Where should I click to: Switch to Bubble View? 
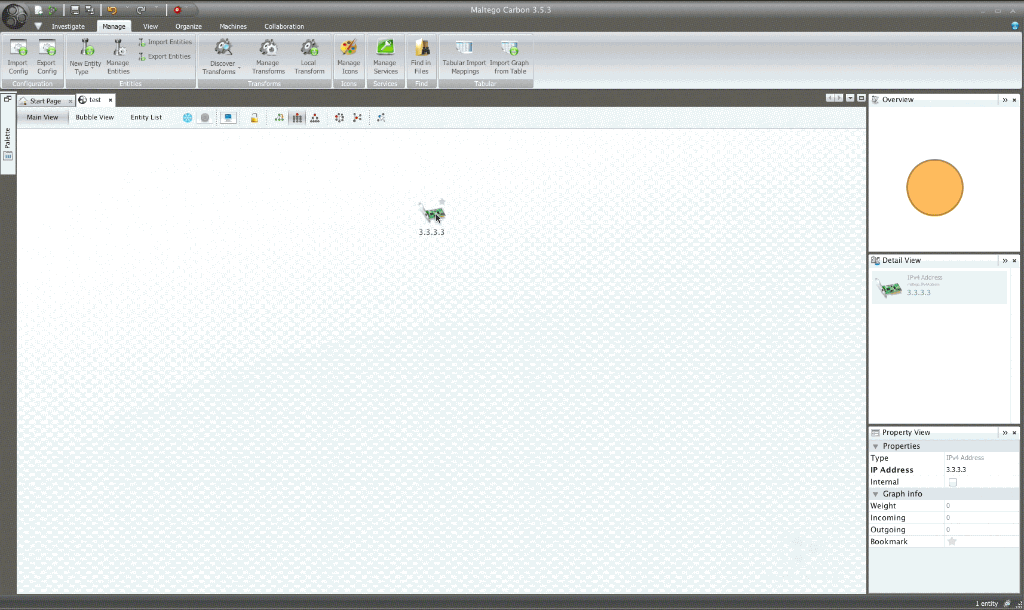pyautogui.click(x=94, y=117)
